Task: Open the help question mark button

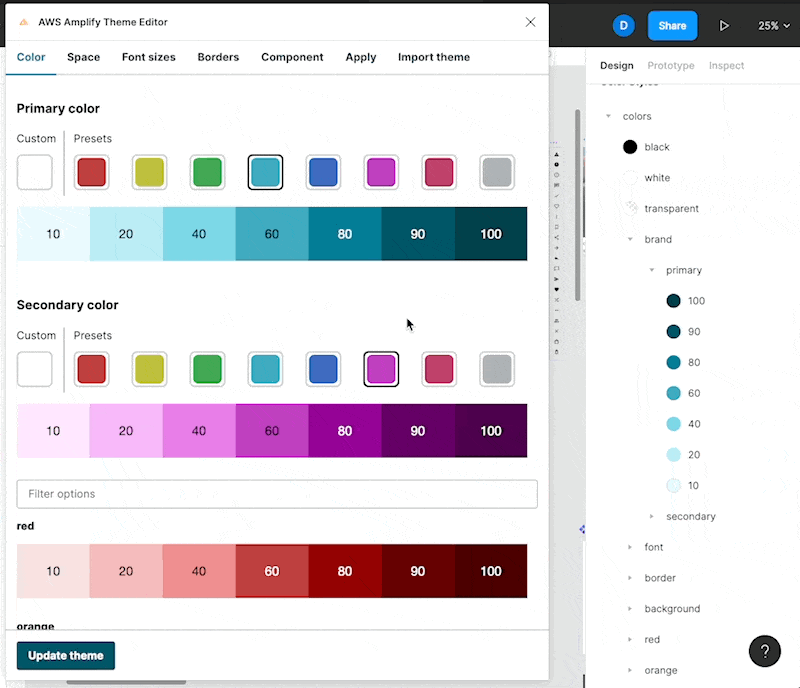Action: 764,651
